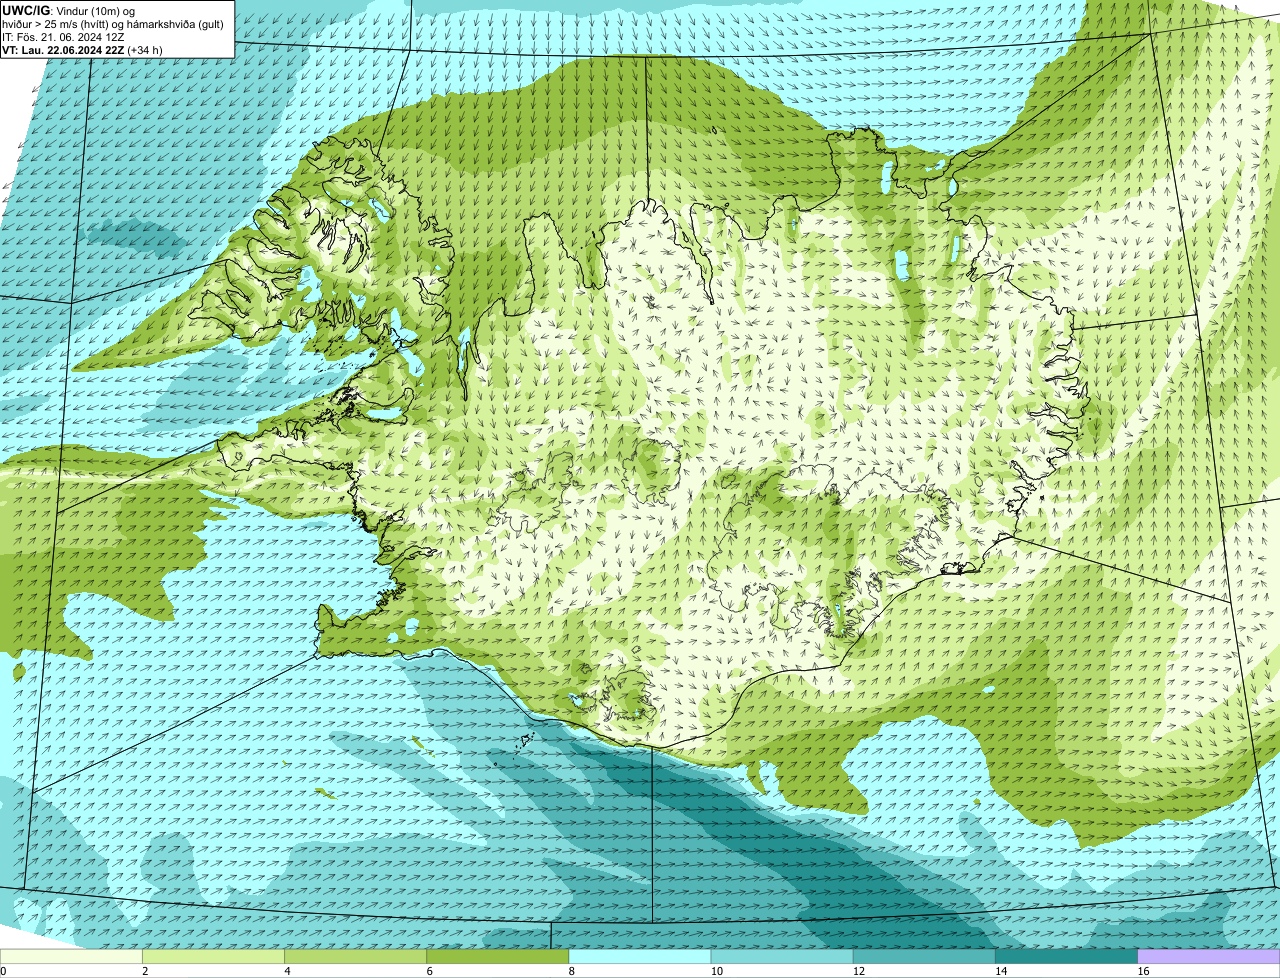Click the '14' label under the color scale

point(1001,971)
